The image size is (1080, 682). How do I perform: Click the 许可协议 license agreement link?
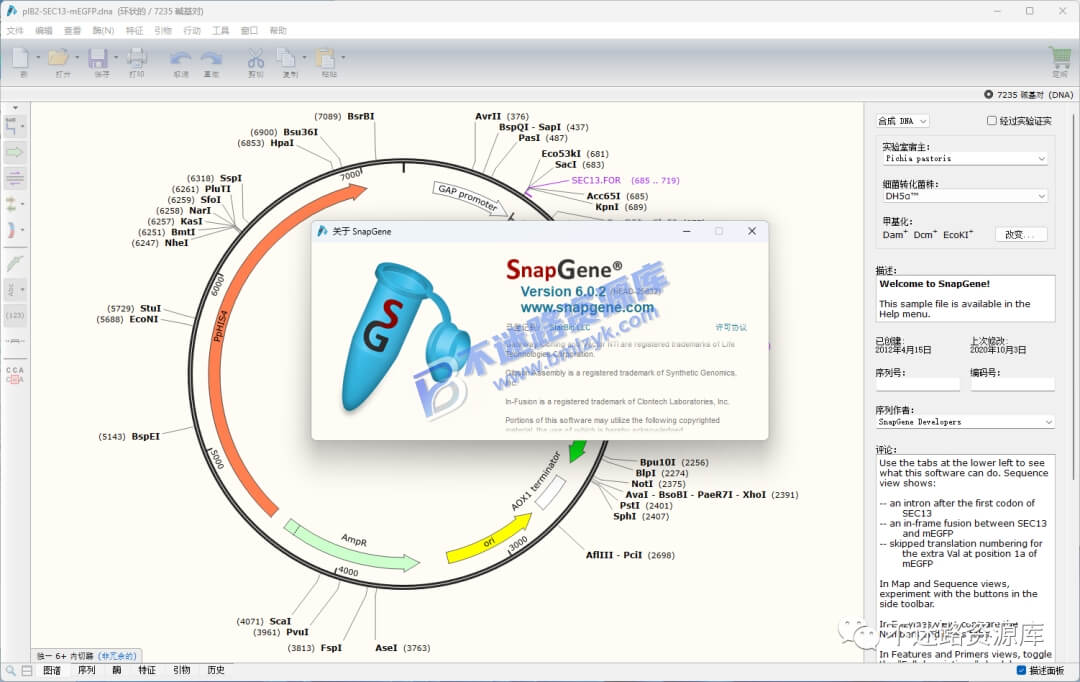731,328
